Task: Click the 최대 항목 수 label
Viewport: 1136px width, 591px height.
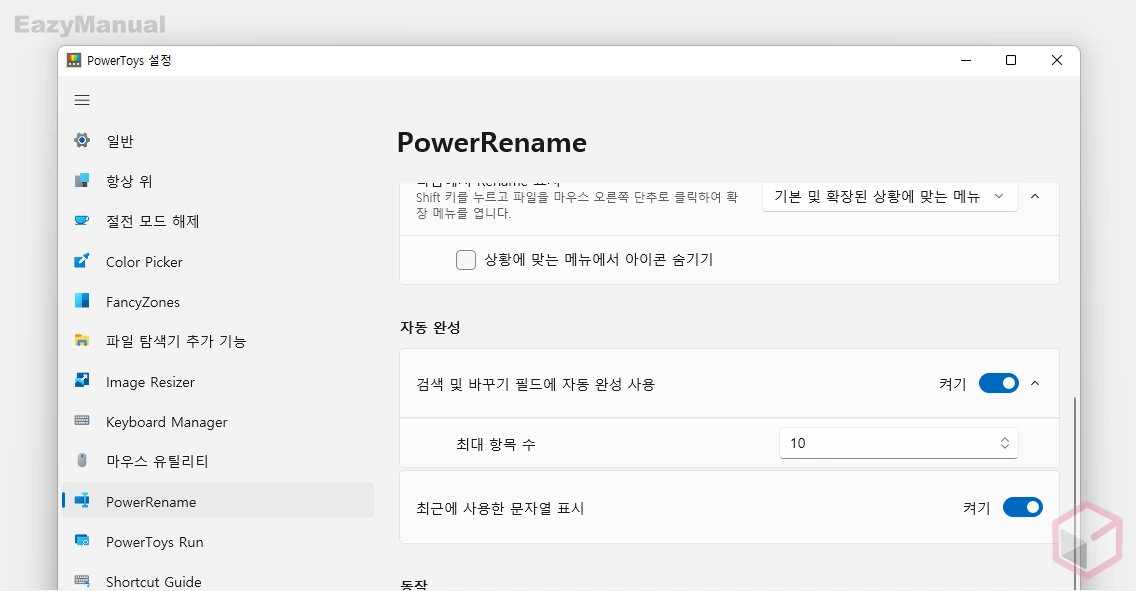Action: click(x=496, y=444)
